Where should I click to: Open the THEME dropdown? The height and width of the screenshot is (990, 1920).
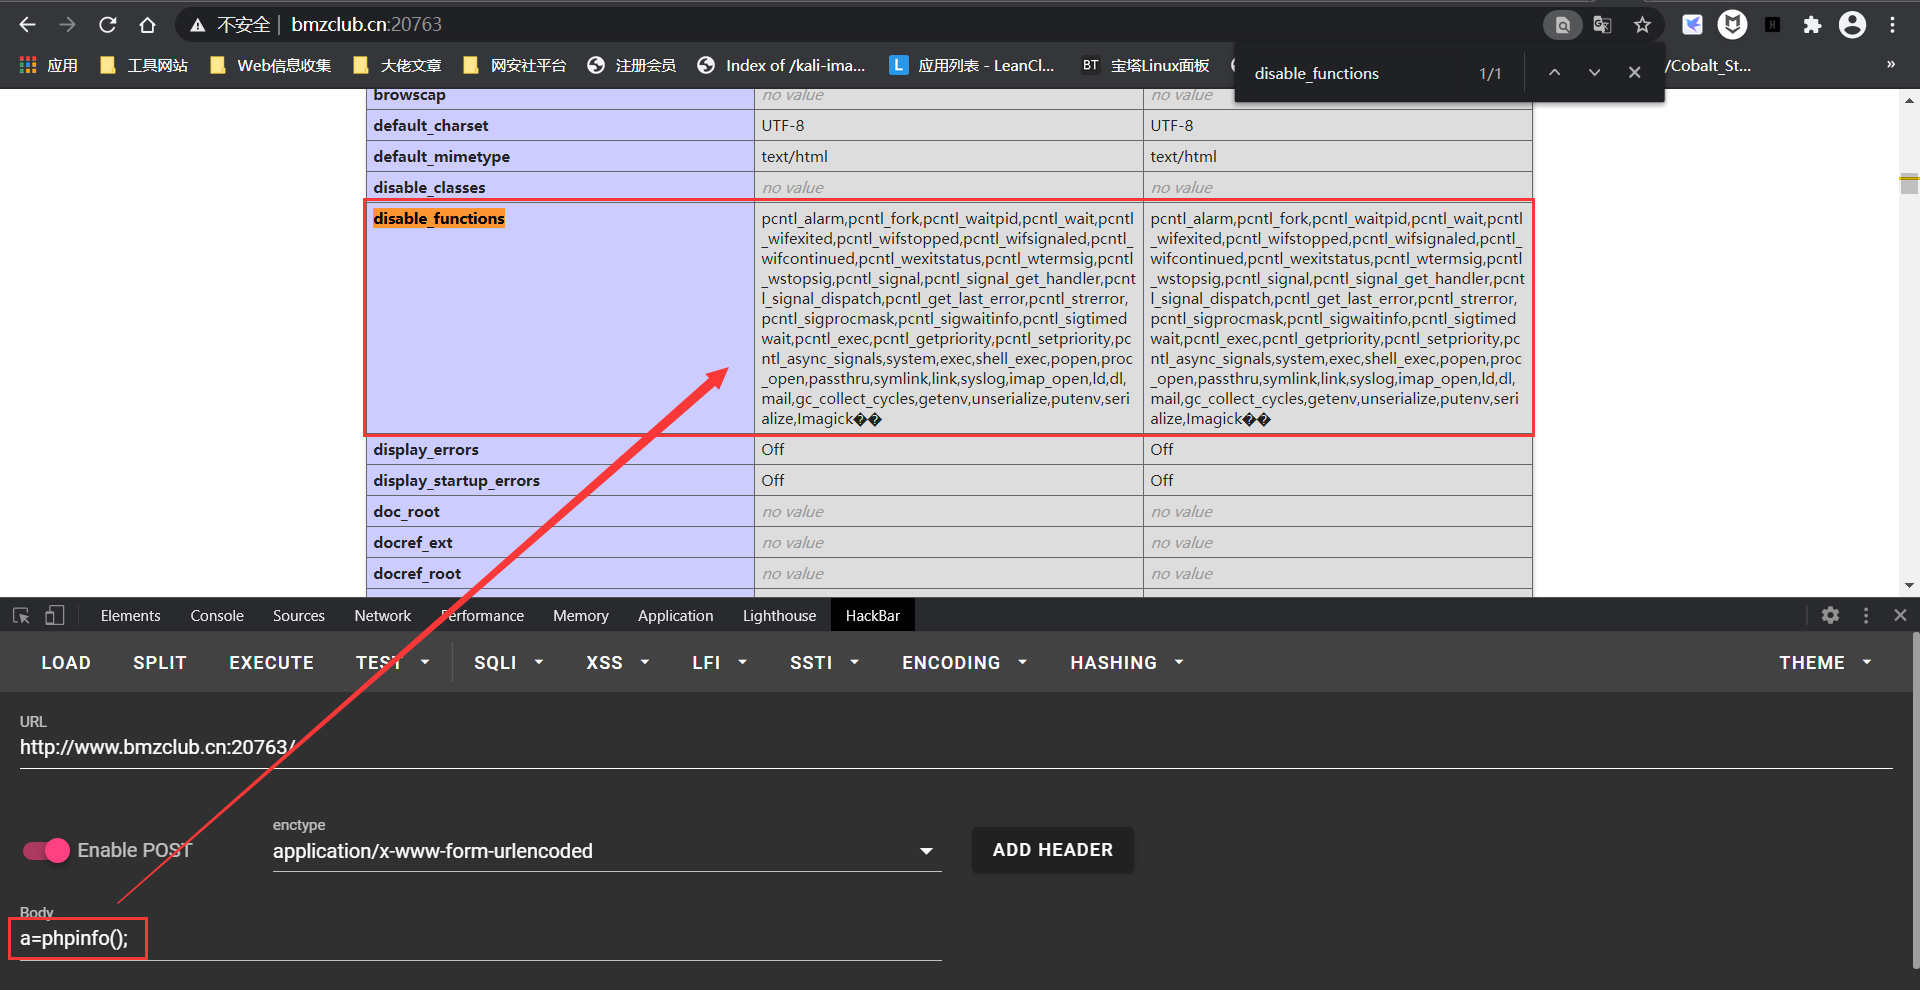pos(1825,662)
